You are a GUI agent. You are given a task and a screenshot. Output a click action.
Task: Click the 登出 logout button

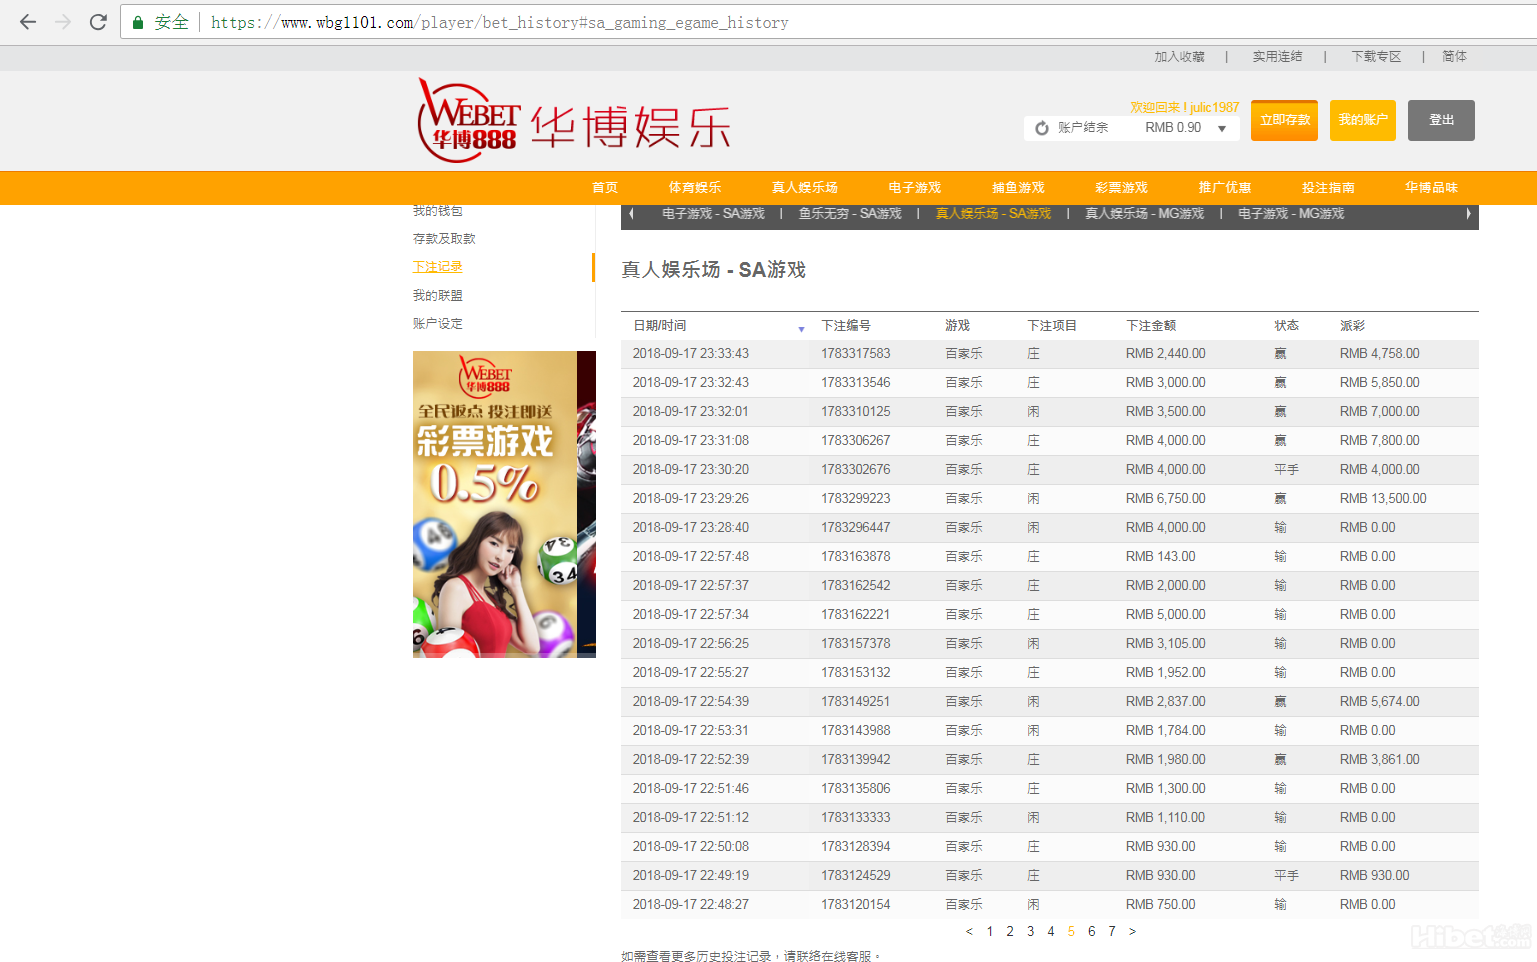point(1441,120)
